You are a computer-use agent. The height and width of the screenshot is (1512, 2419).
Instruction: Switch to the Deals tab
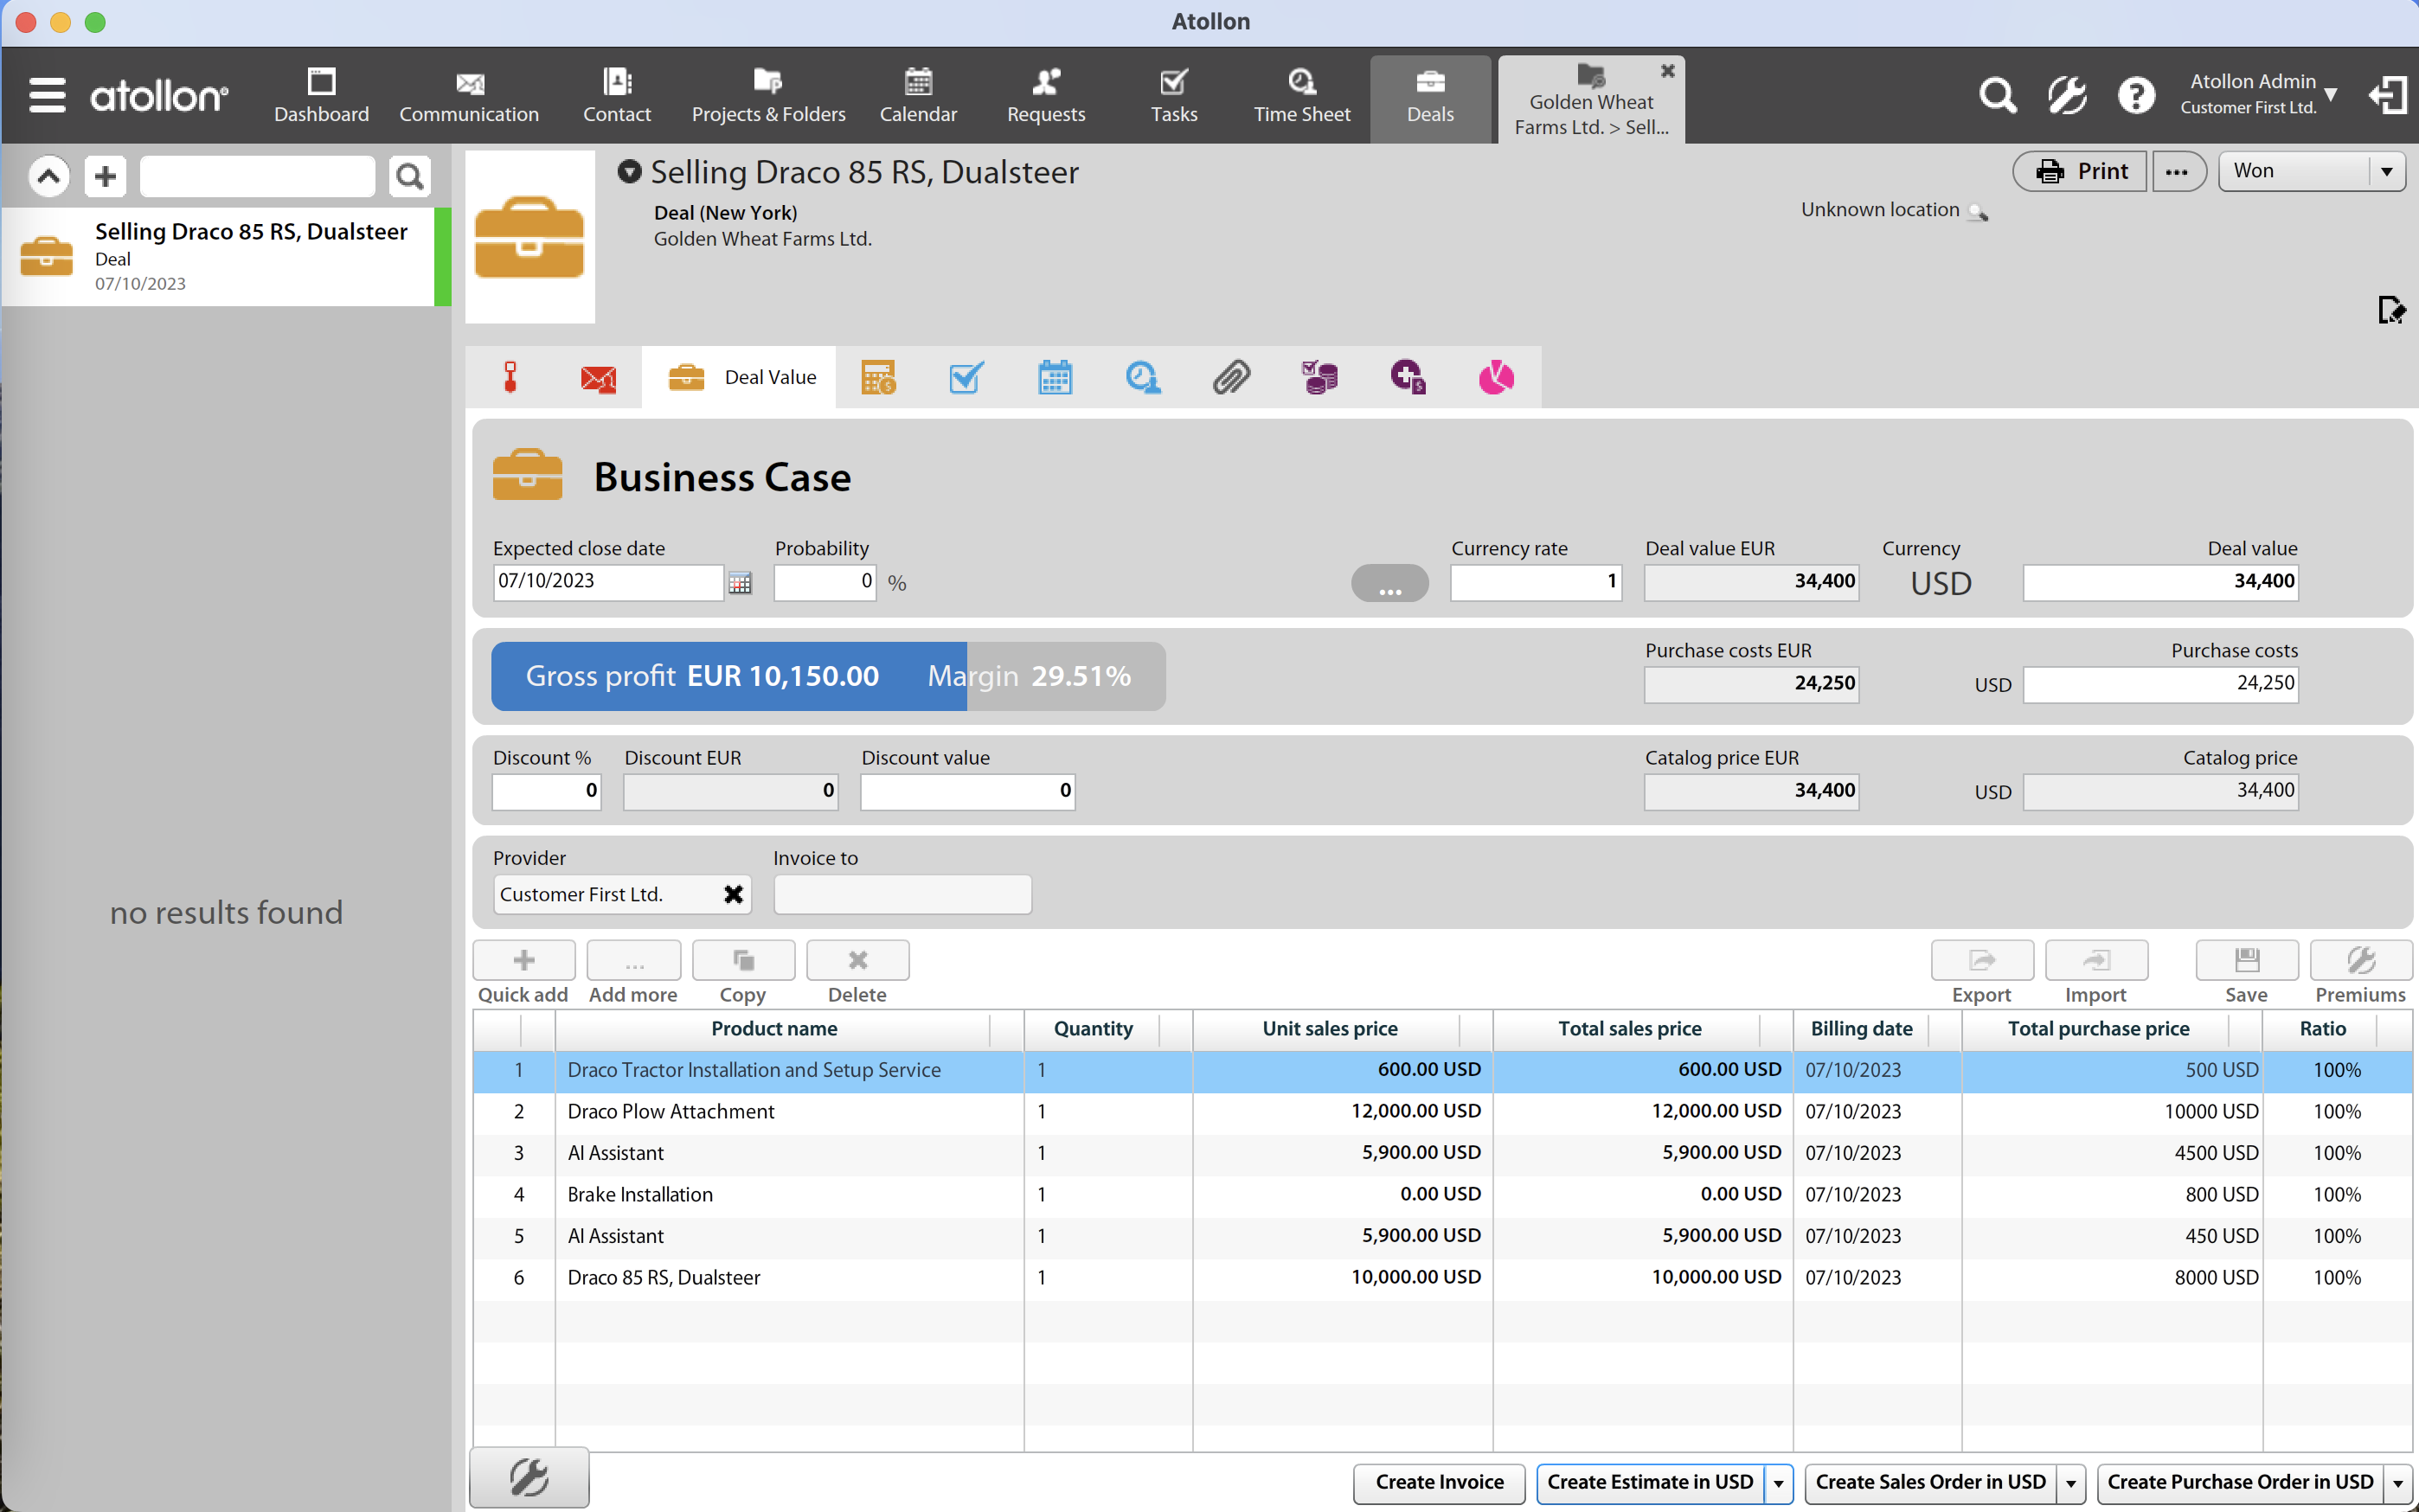[x=1429, y=96]
